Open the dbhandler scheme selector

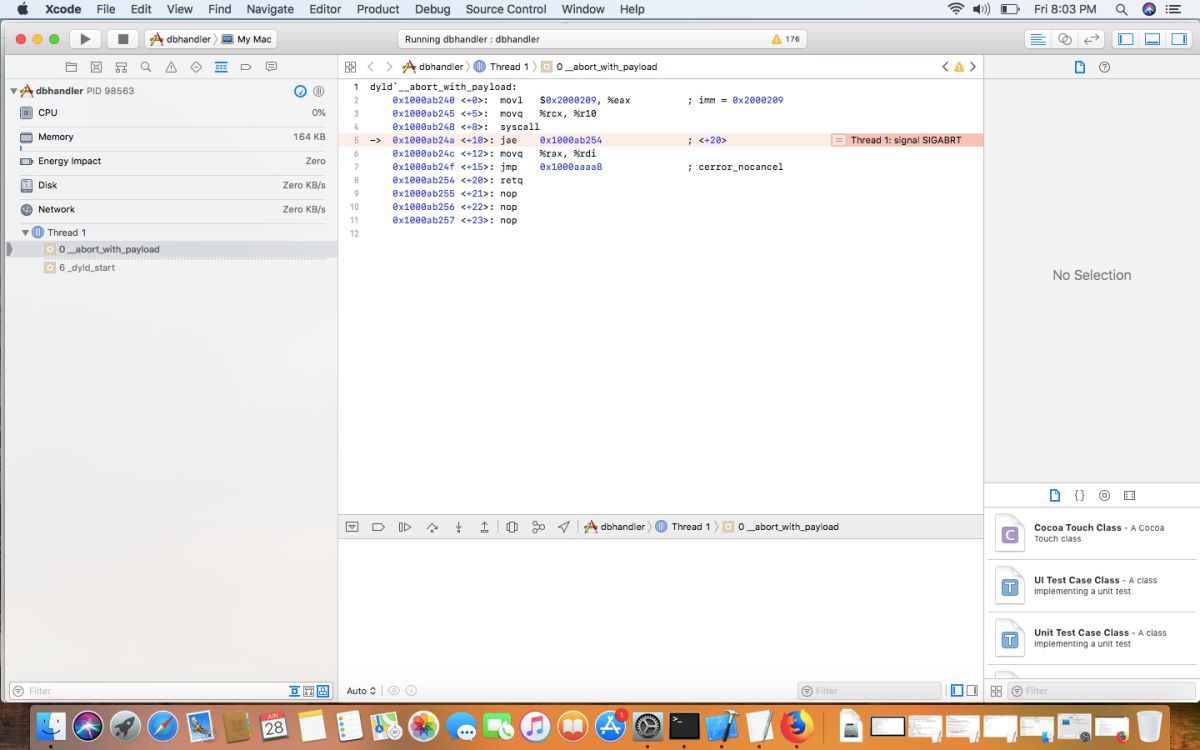pyautogui.click(x=180, y=39)
